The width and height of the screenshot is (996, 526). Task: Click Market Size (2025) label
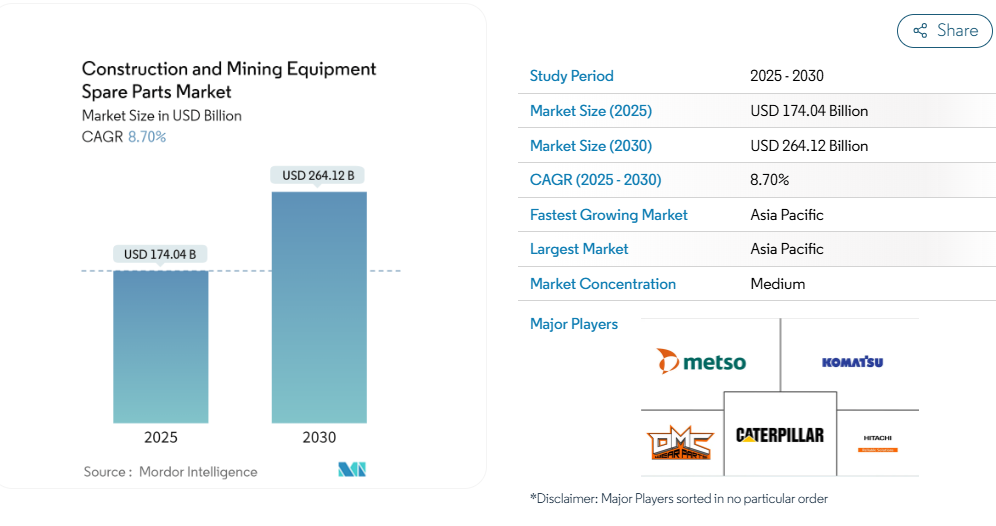coord(591,111)
